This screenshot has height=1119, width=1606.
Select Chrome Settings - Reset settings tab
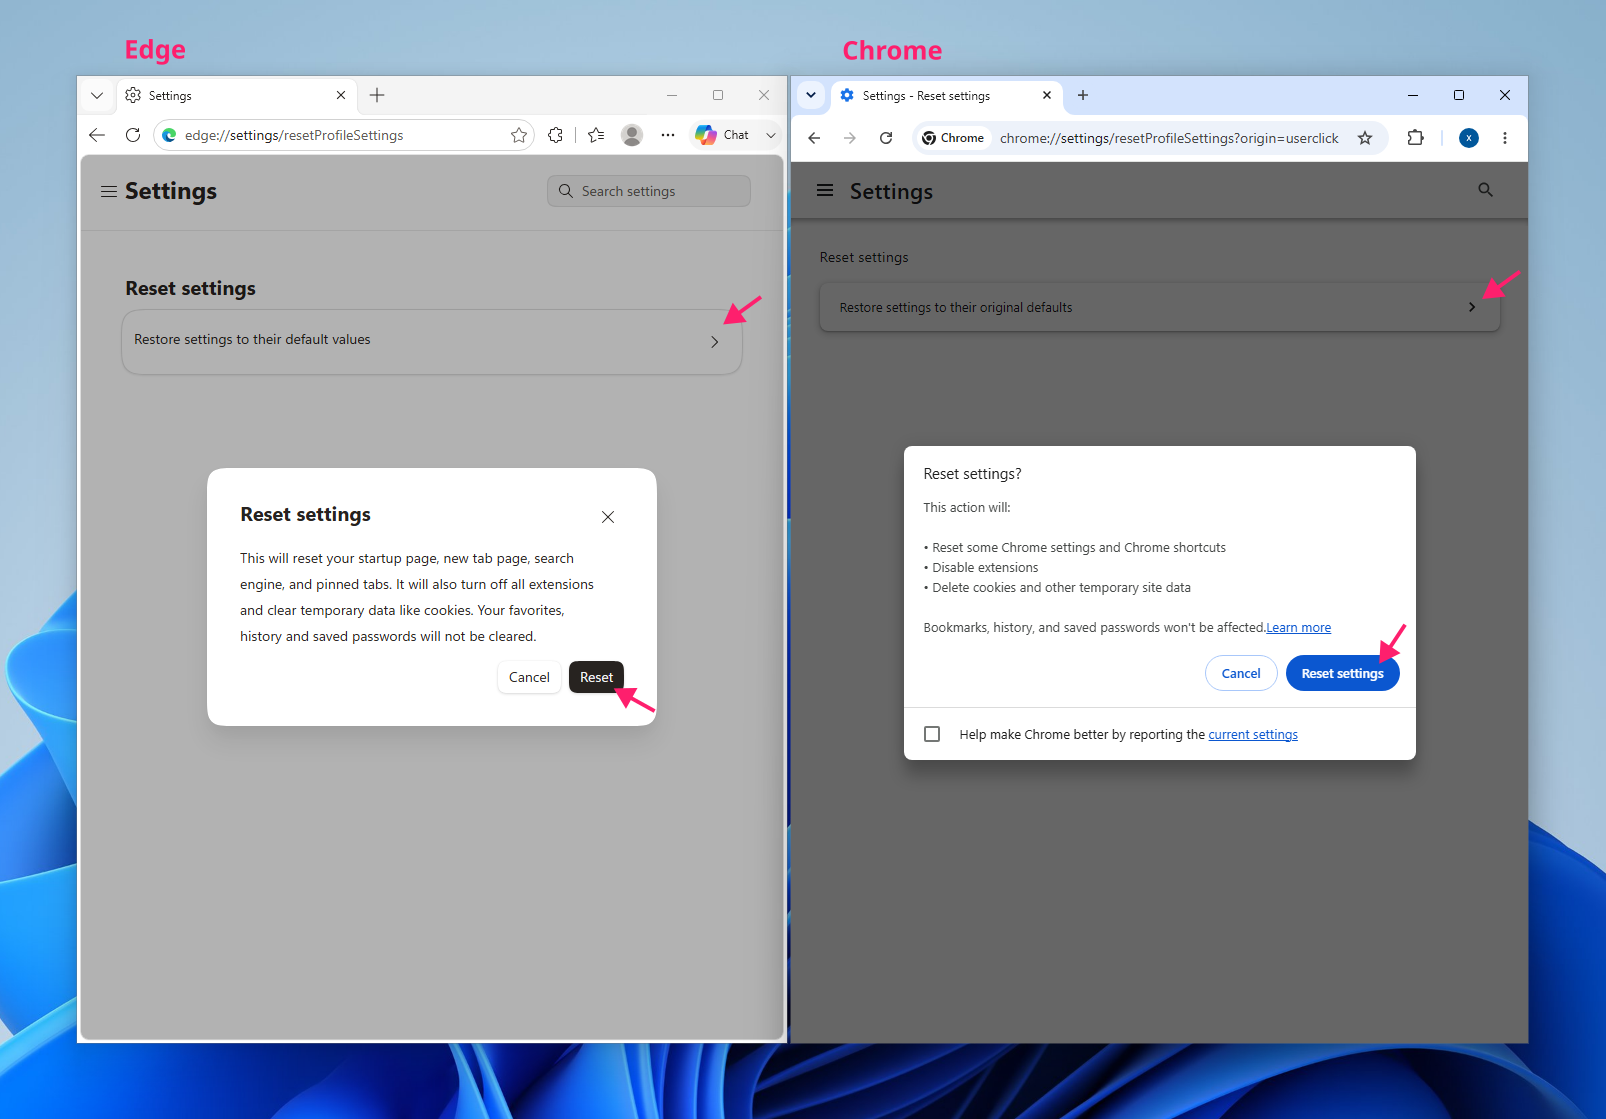[946, 96]
